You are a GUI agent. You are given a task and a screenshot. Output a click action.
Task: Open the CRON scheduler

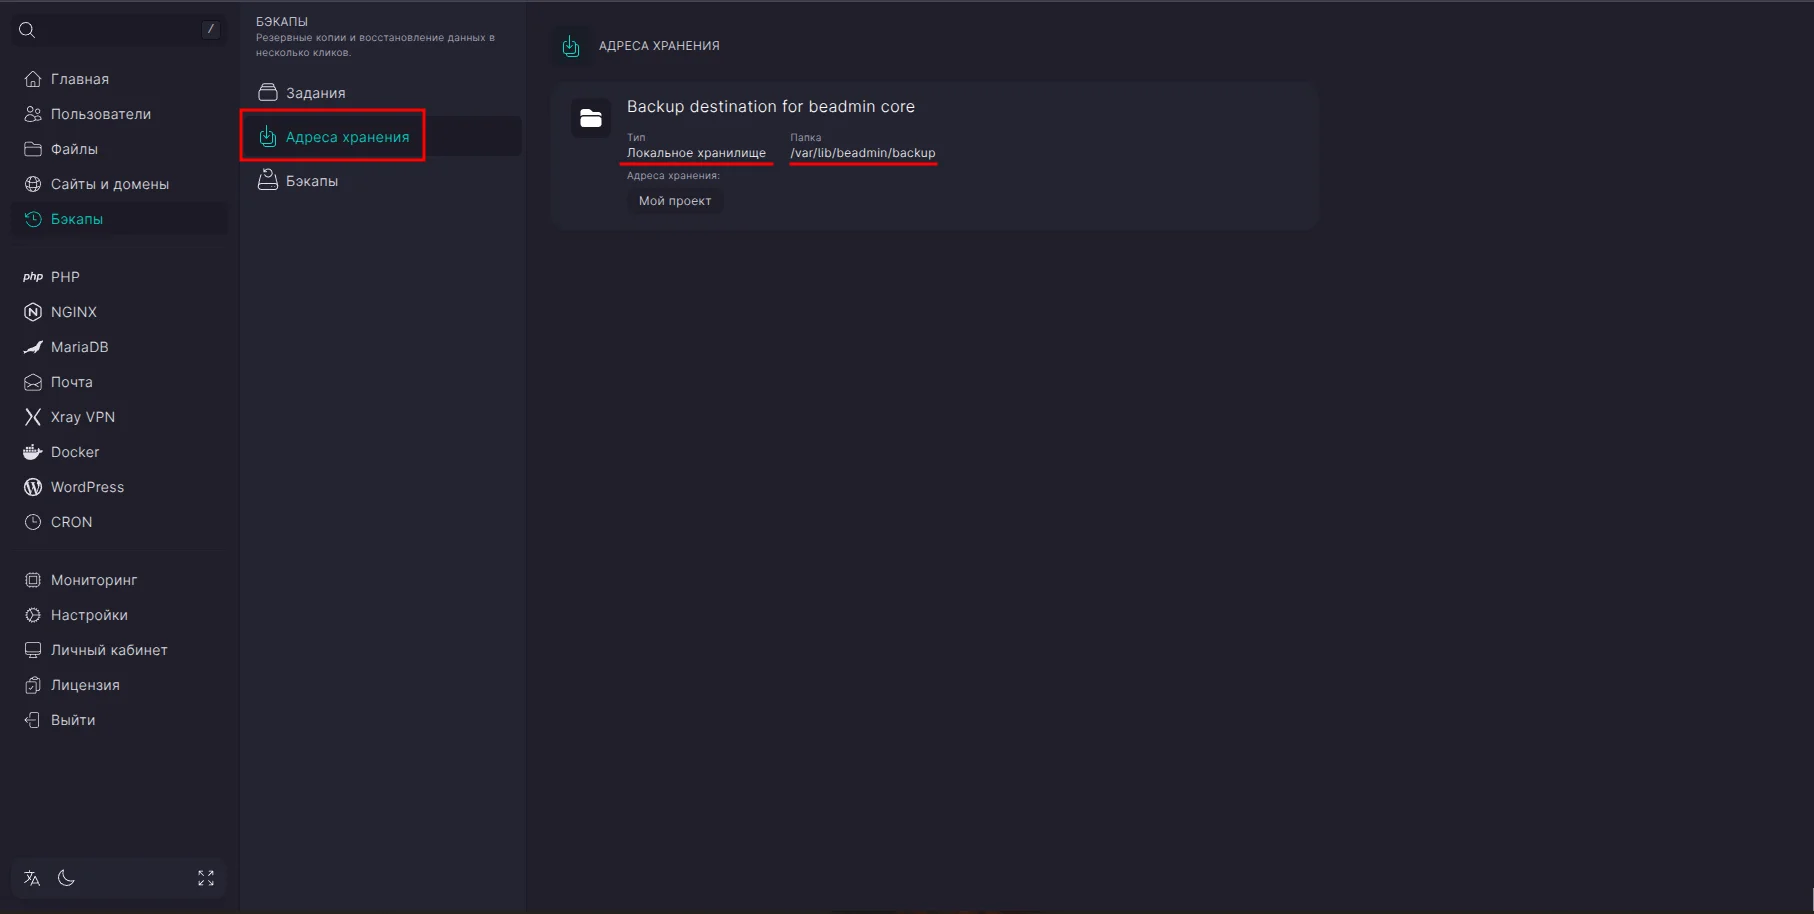(71, 522)
